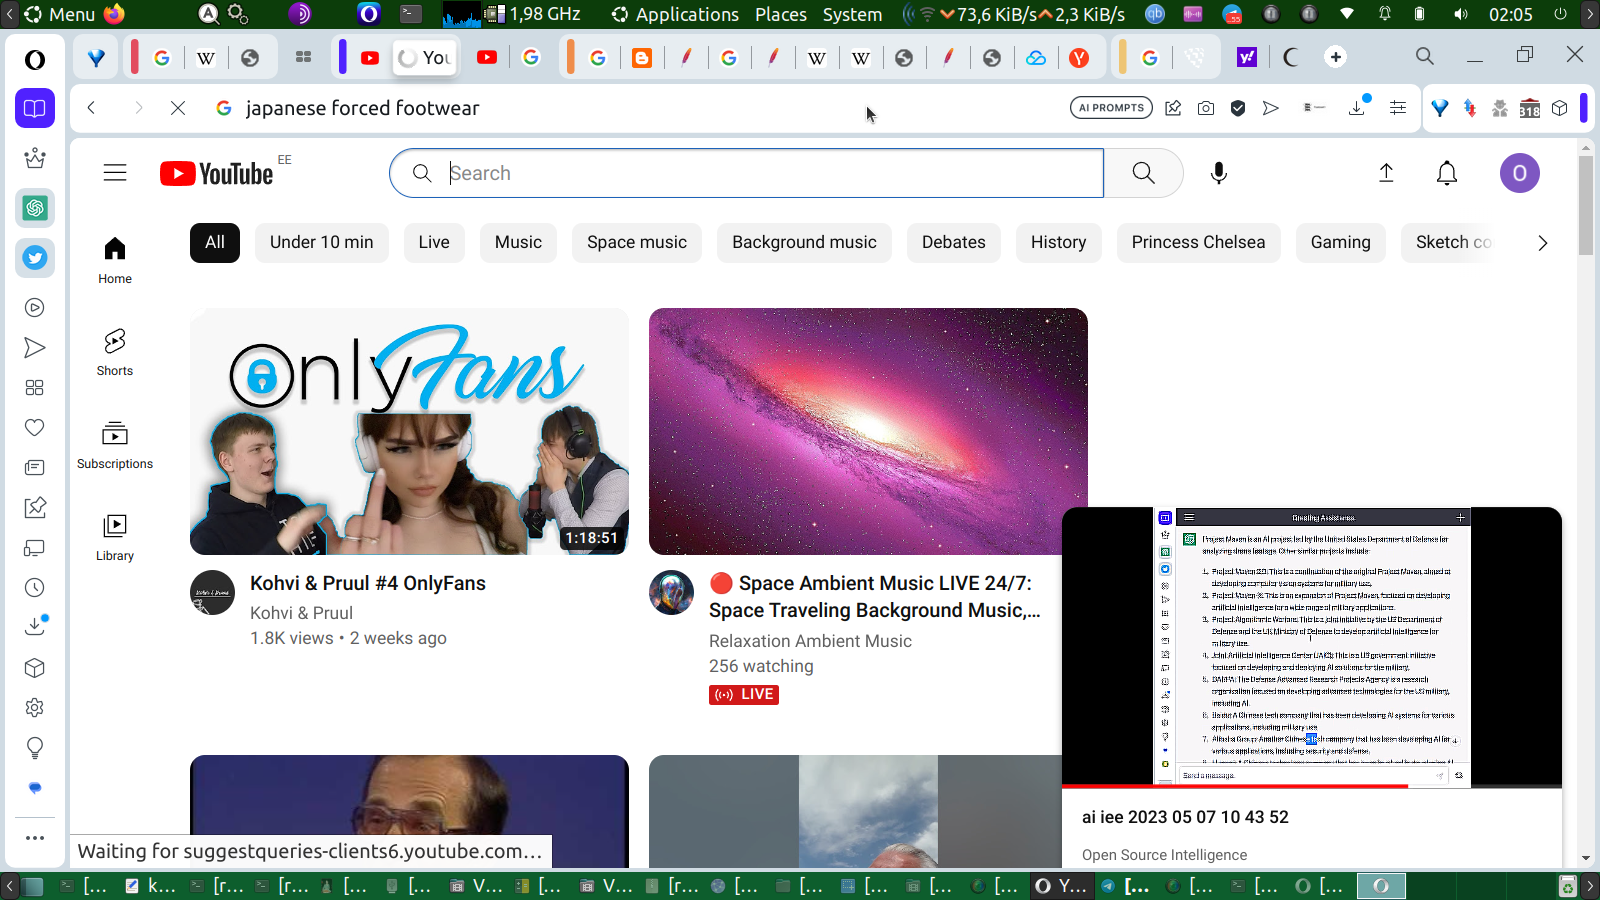Click the address bar text
Viewport: 1600px width, 900px height.
362,108
